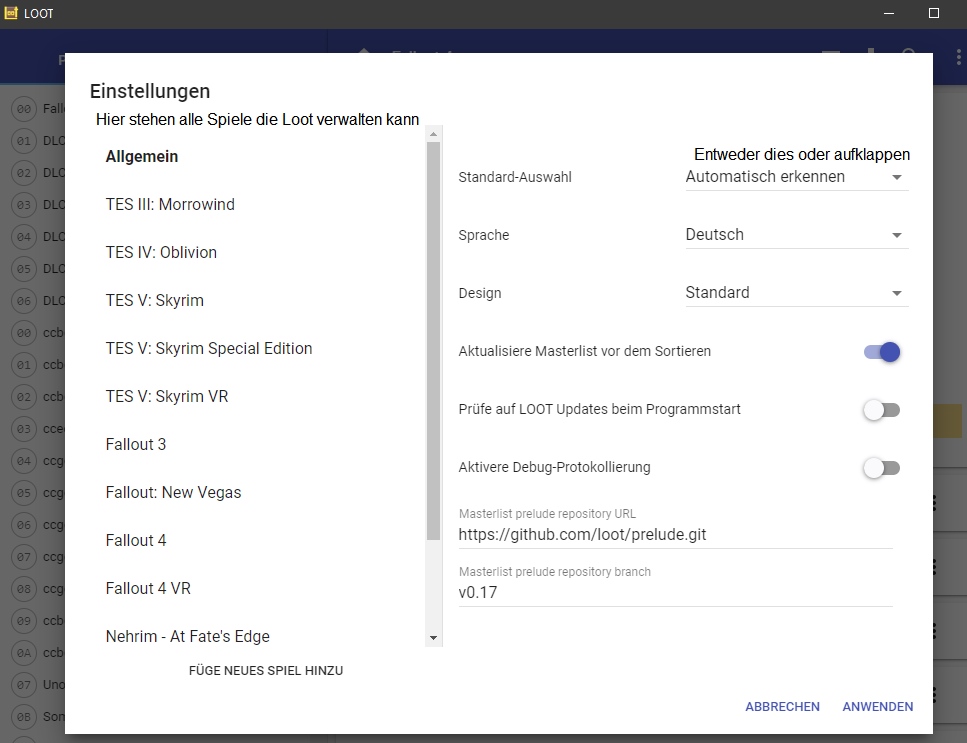Select TES V: Skyrim Special Edition
The width and height of the screenshot is (967, 743).
coord(209,349)
